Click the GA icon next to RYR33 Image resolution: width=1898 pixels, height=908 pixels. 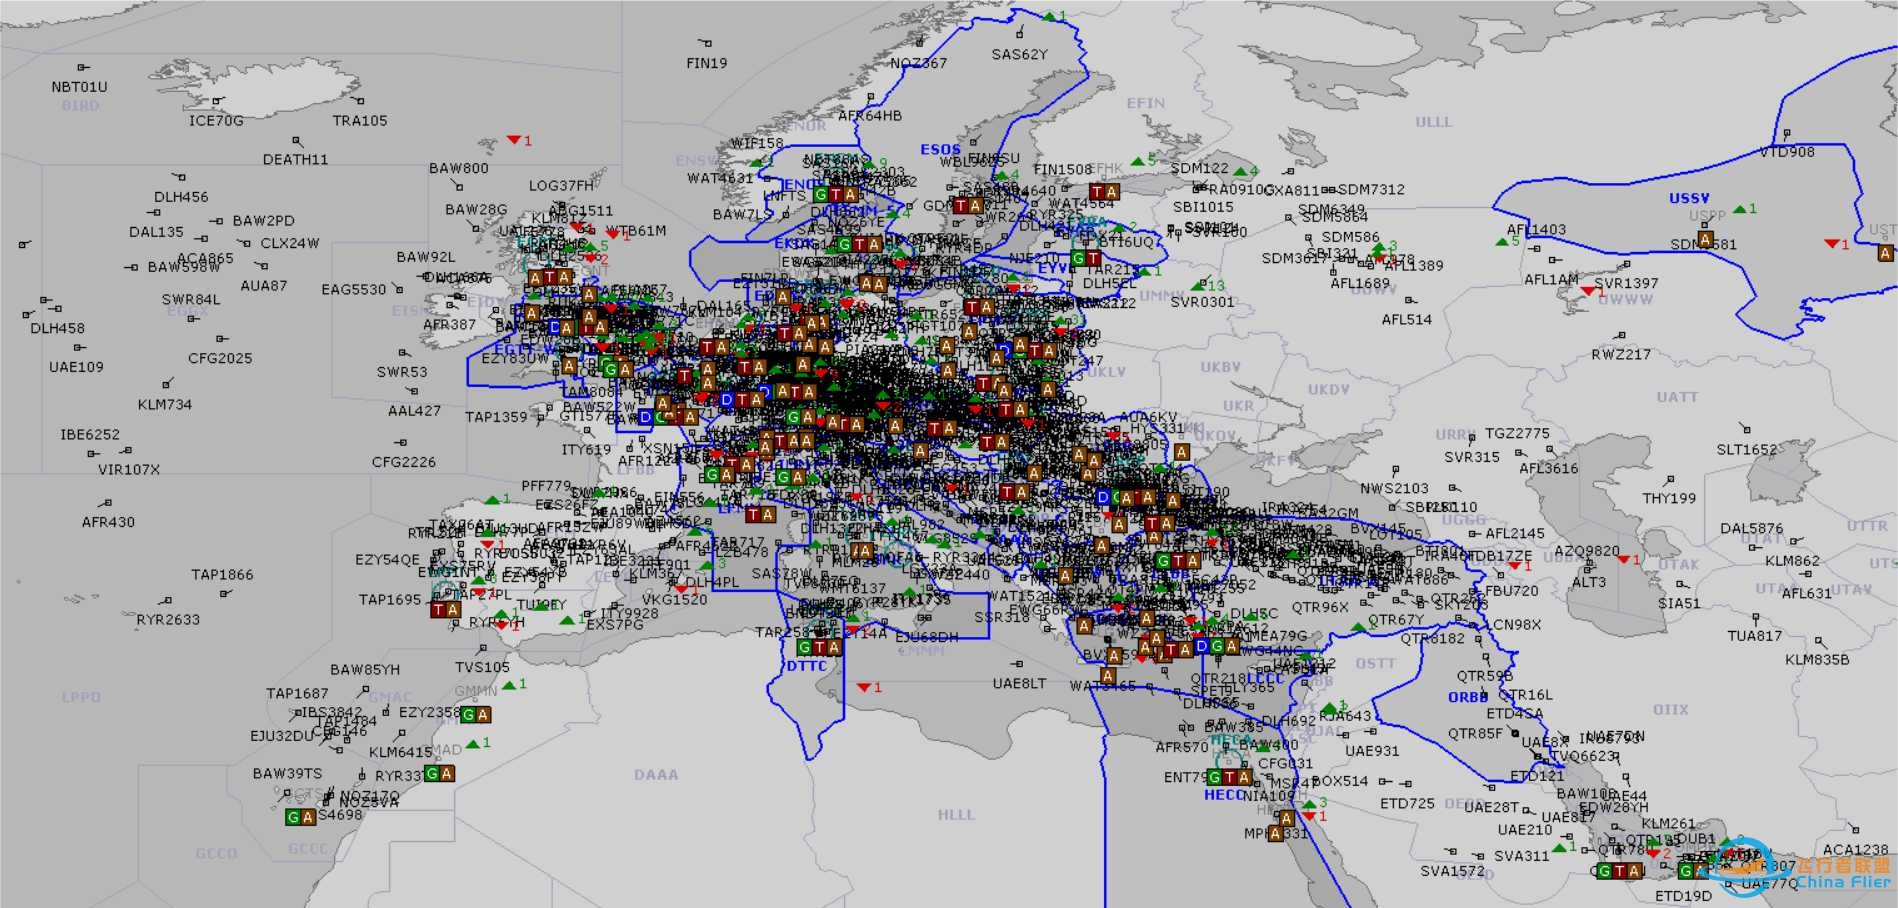pyautogui.click(x=439, y=773)
